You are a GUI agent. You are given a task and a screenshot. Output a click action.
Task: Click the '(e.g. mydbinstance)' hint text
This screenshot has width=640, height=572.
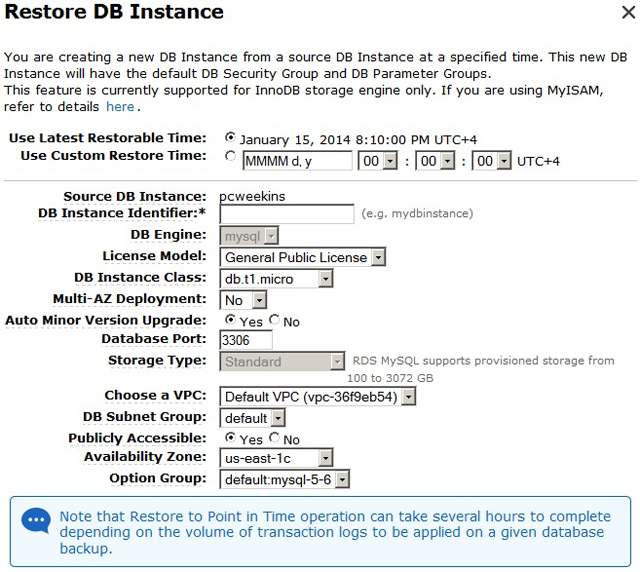tap(417, 213)
